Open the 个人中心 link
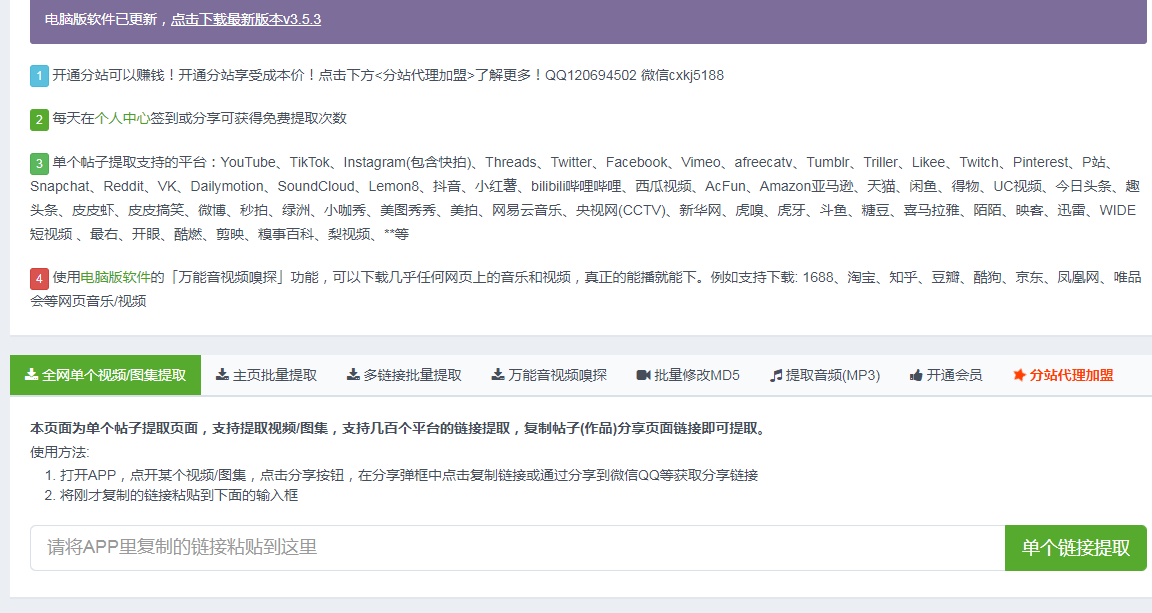1152x613 pixels. coord(122,118)
